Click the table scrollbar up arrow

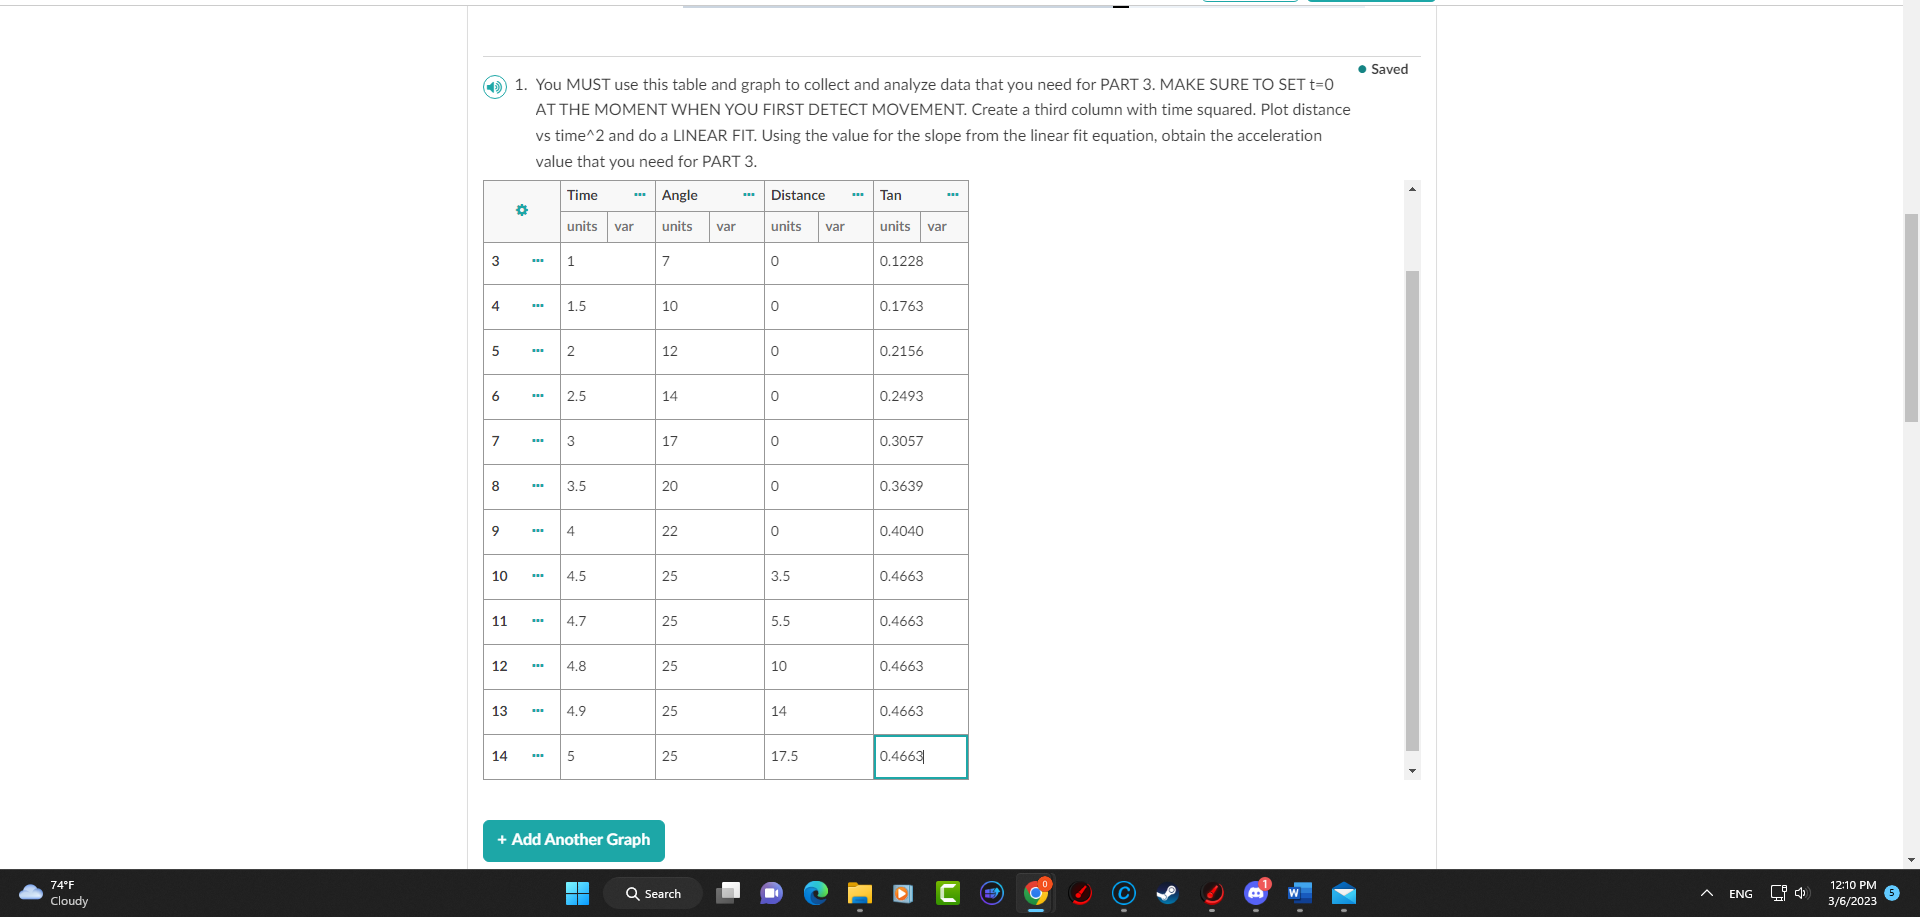coord(1412,189)
